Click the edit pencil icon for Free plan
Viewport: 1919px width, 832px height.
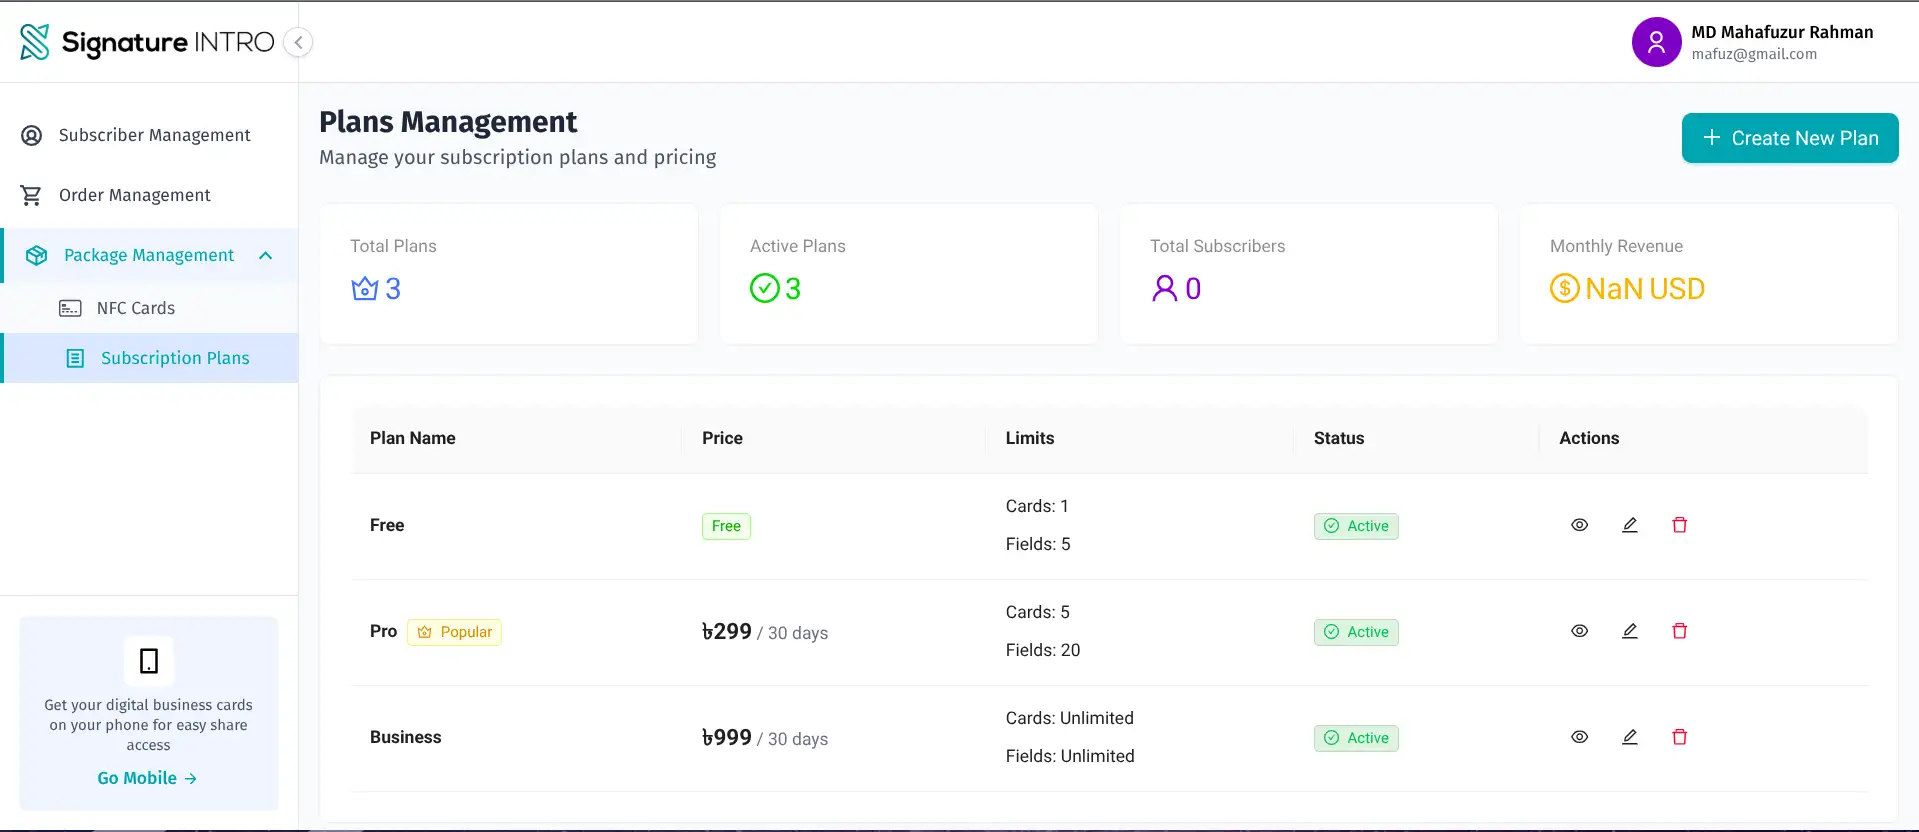tap(1629, 525)
